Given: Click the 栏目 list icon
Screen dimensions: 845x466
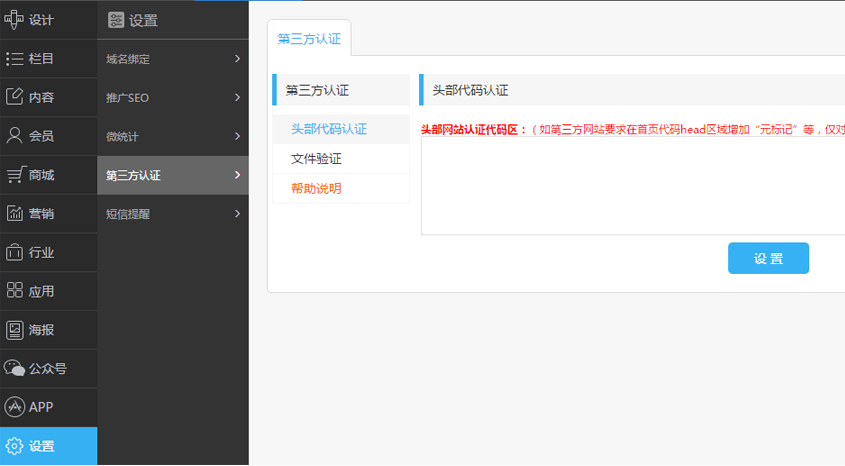Looking at the screenshot, I should [14, 59].
